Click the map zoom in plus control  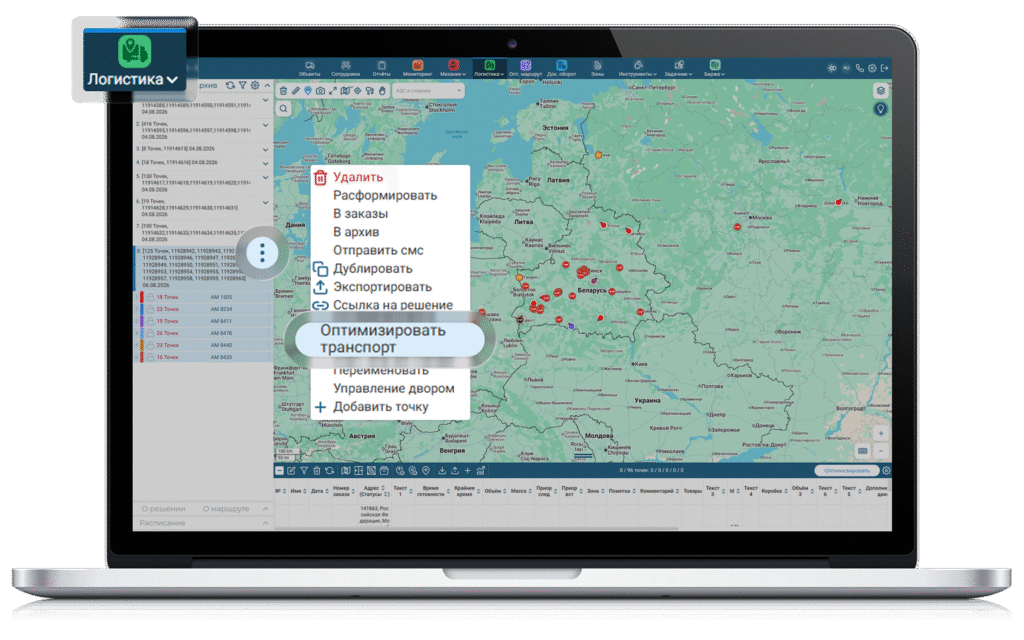pos(880,434)
